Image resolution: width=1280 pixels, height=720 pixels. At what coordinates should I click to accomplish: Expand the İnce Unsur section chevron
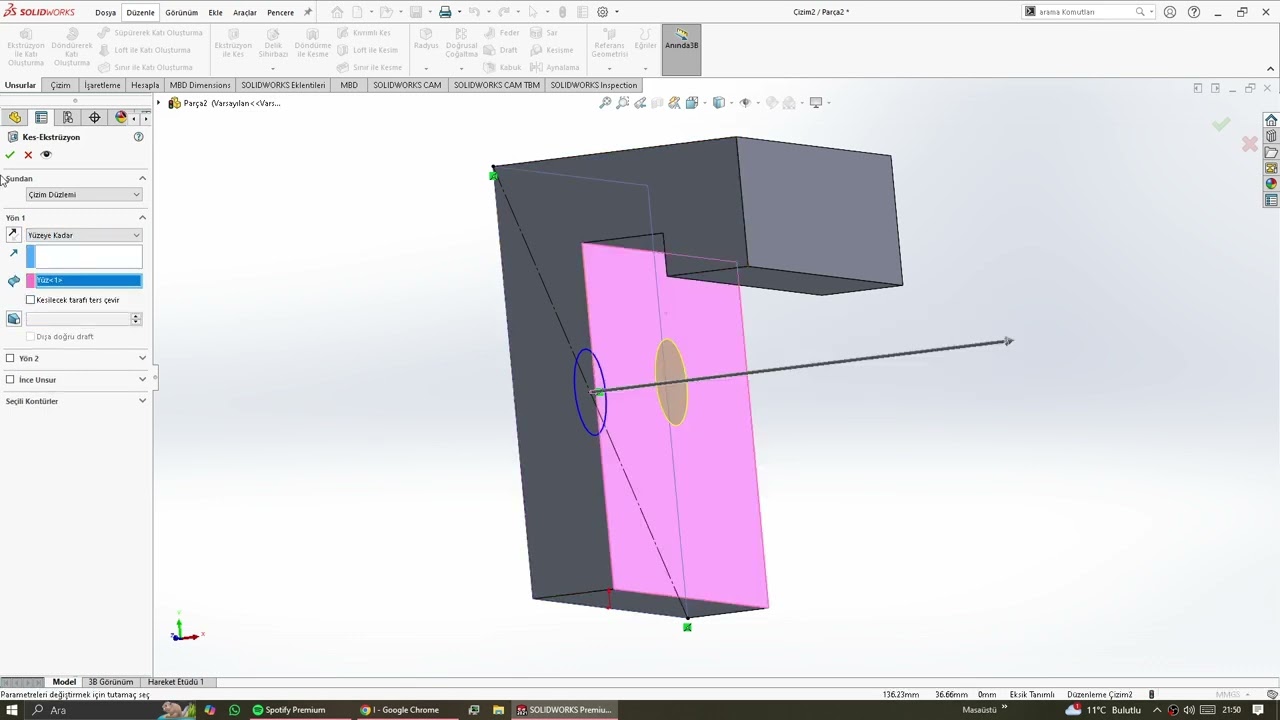(142, 380)
